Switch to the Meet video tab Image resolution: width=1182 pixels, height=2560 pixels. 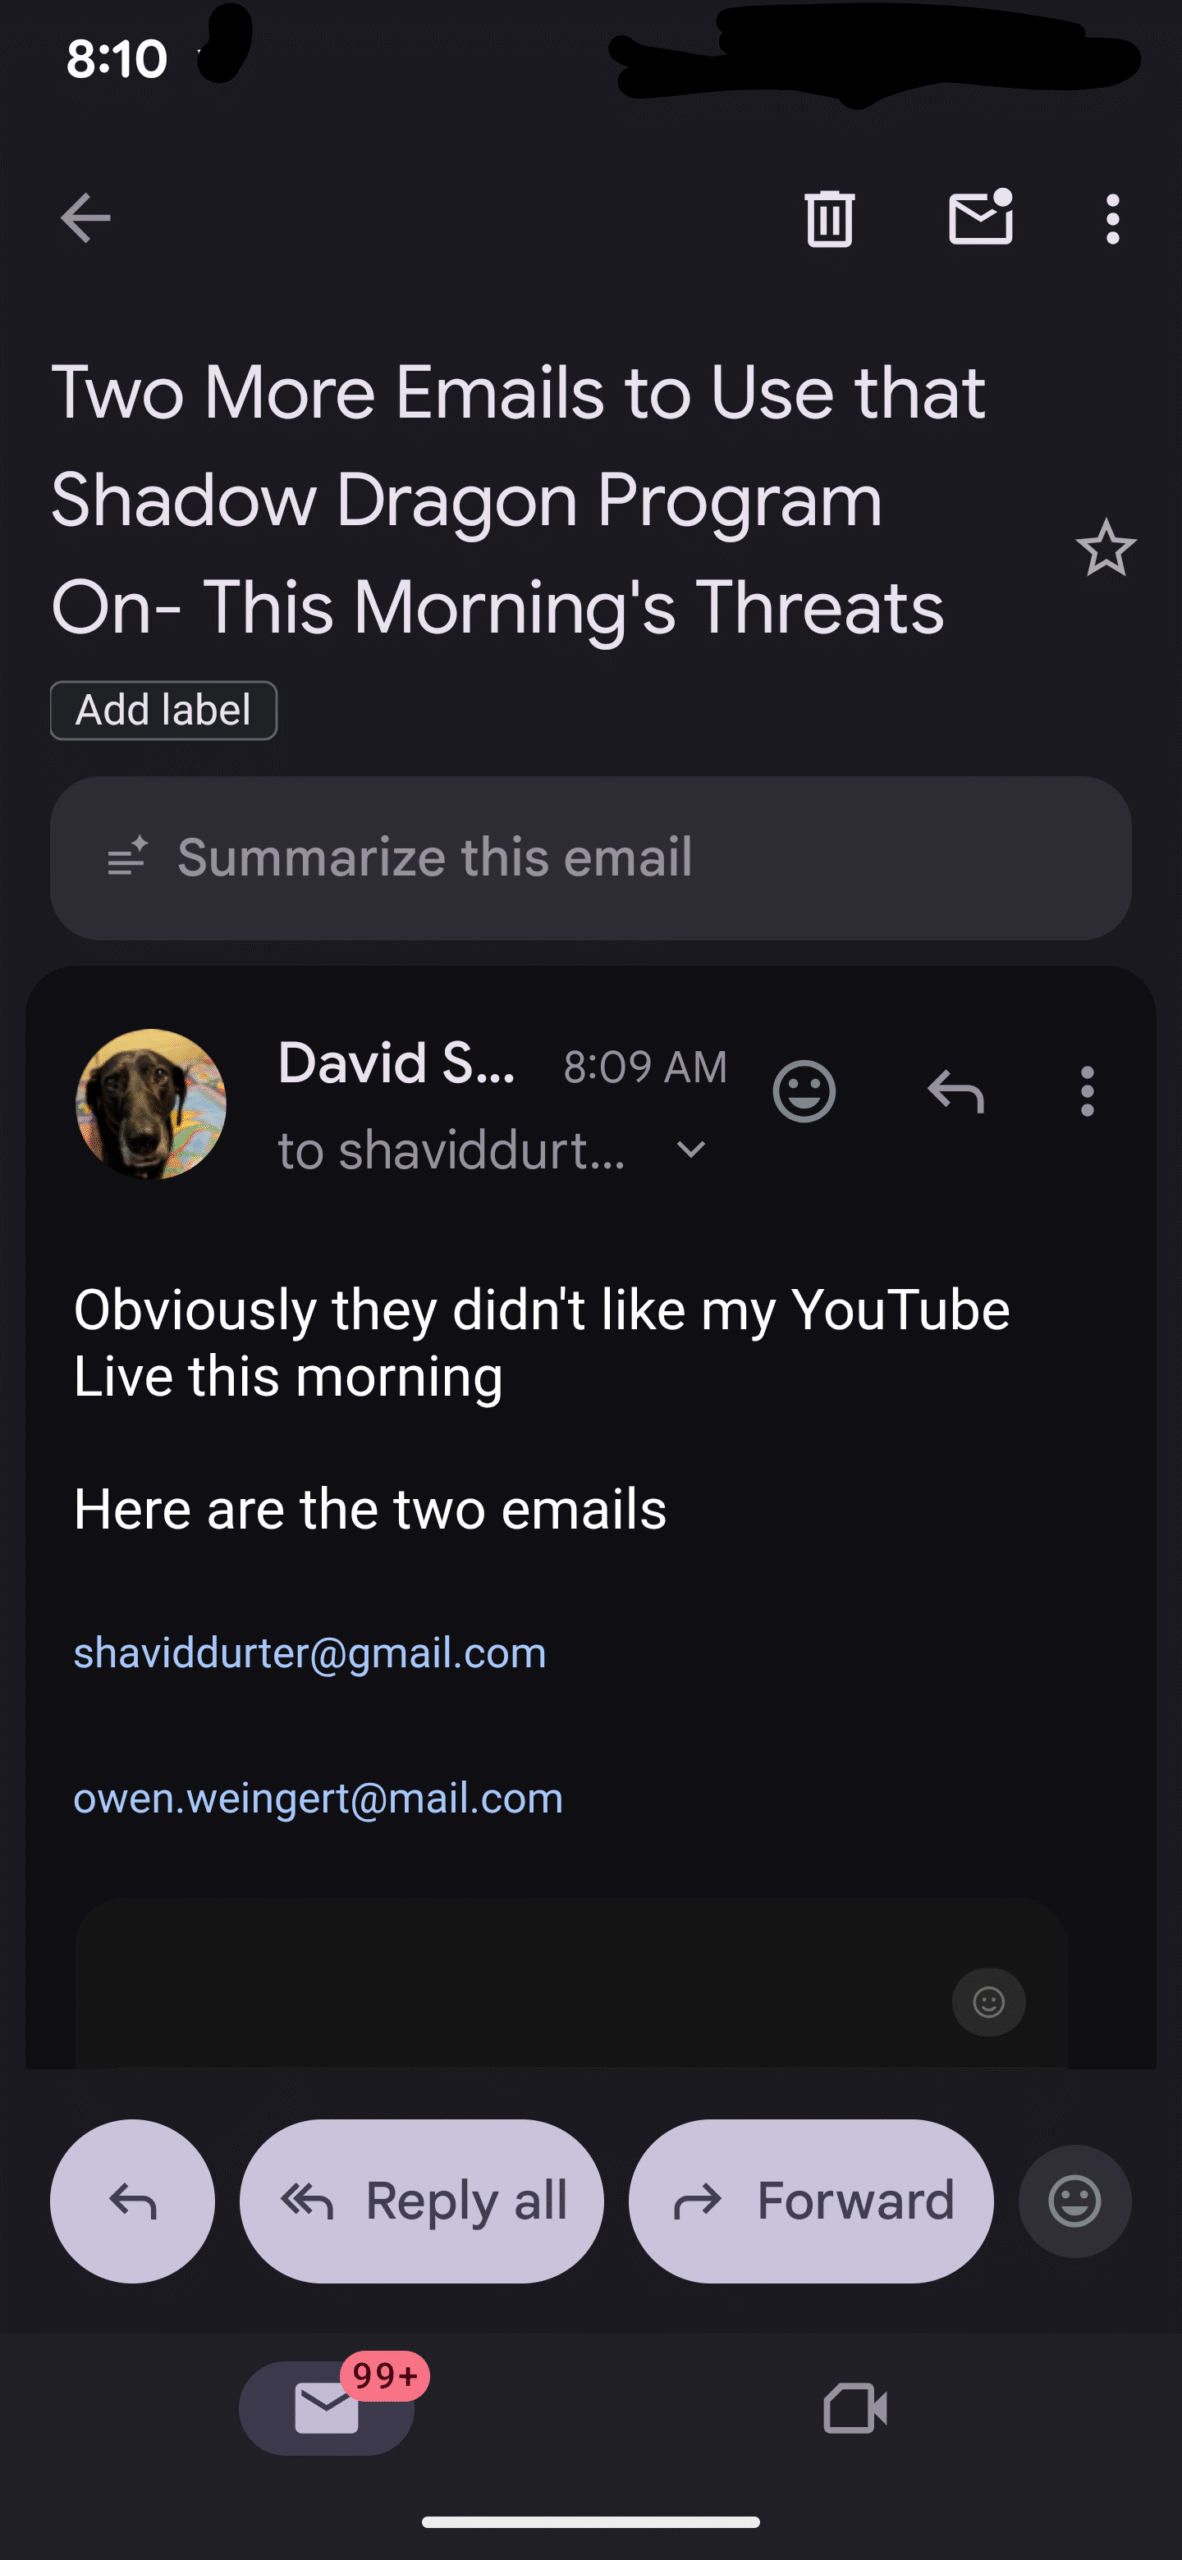855,2408
